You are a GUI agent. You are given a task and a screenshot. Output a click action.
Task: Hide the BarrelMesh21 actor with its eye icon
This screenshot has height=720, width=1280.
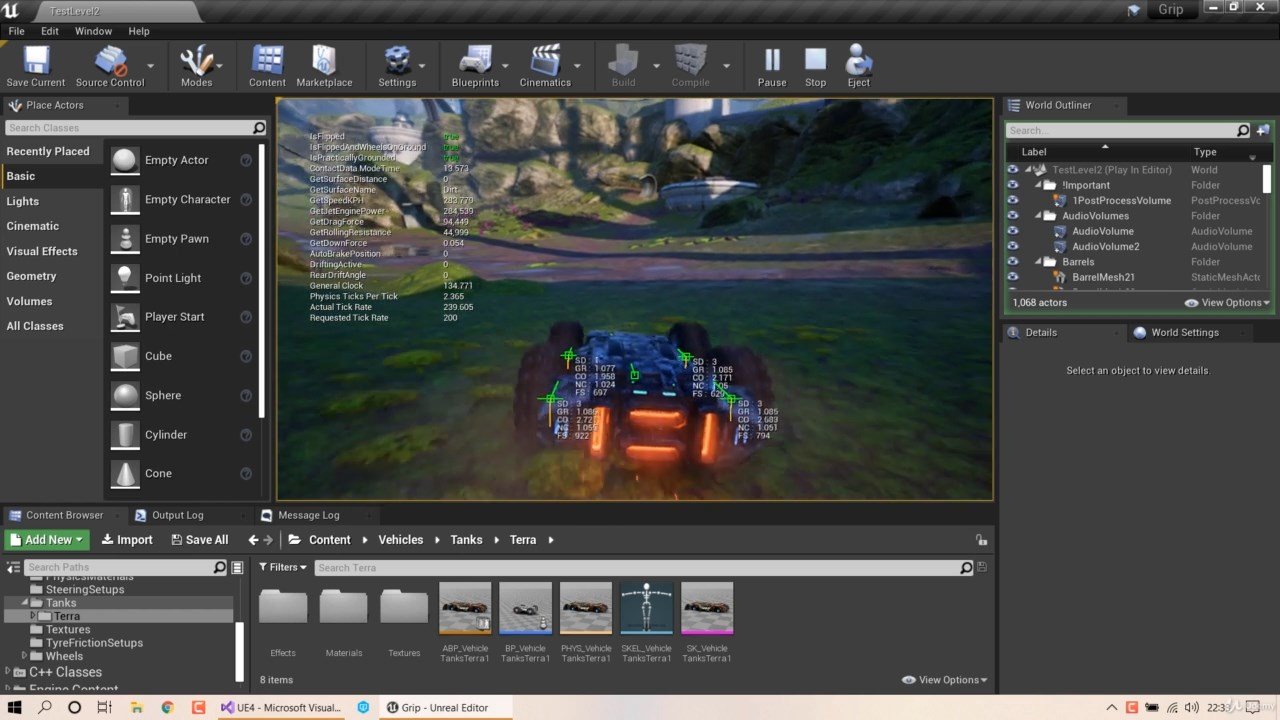[1012, 277]
